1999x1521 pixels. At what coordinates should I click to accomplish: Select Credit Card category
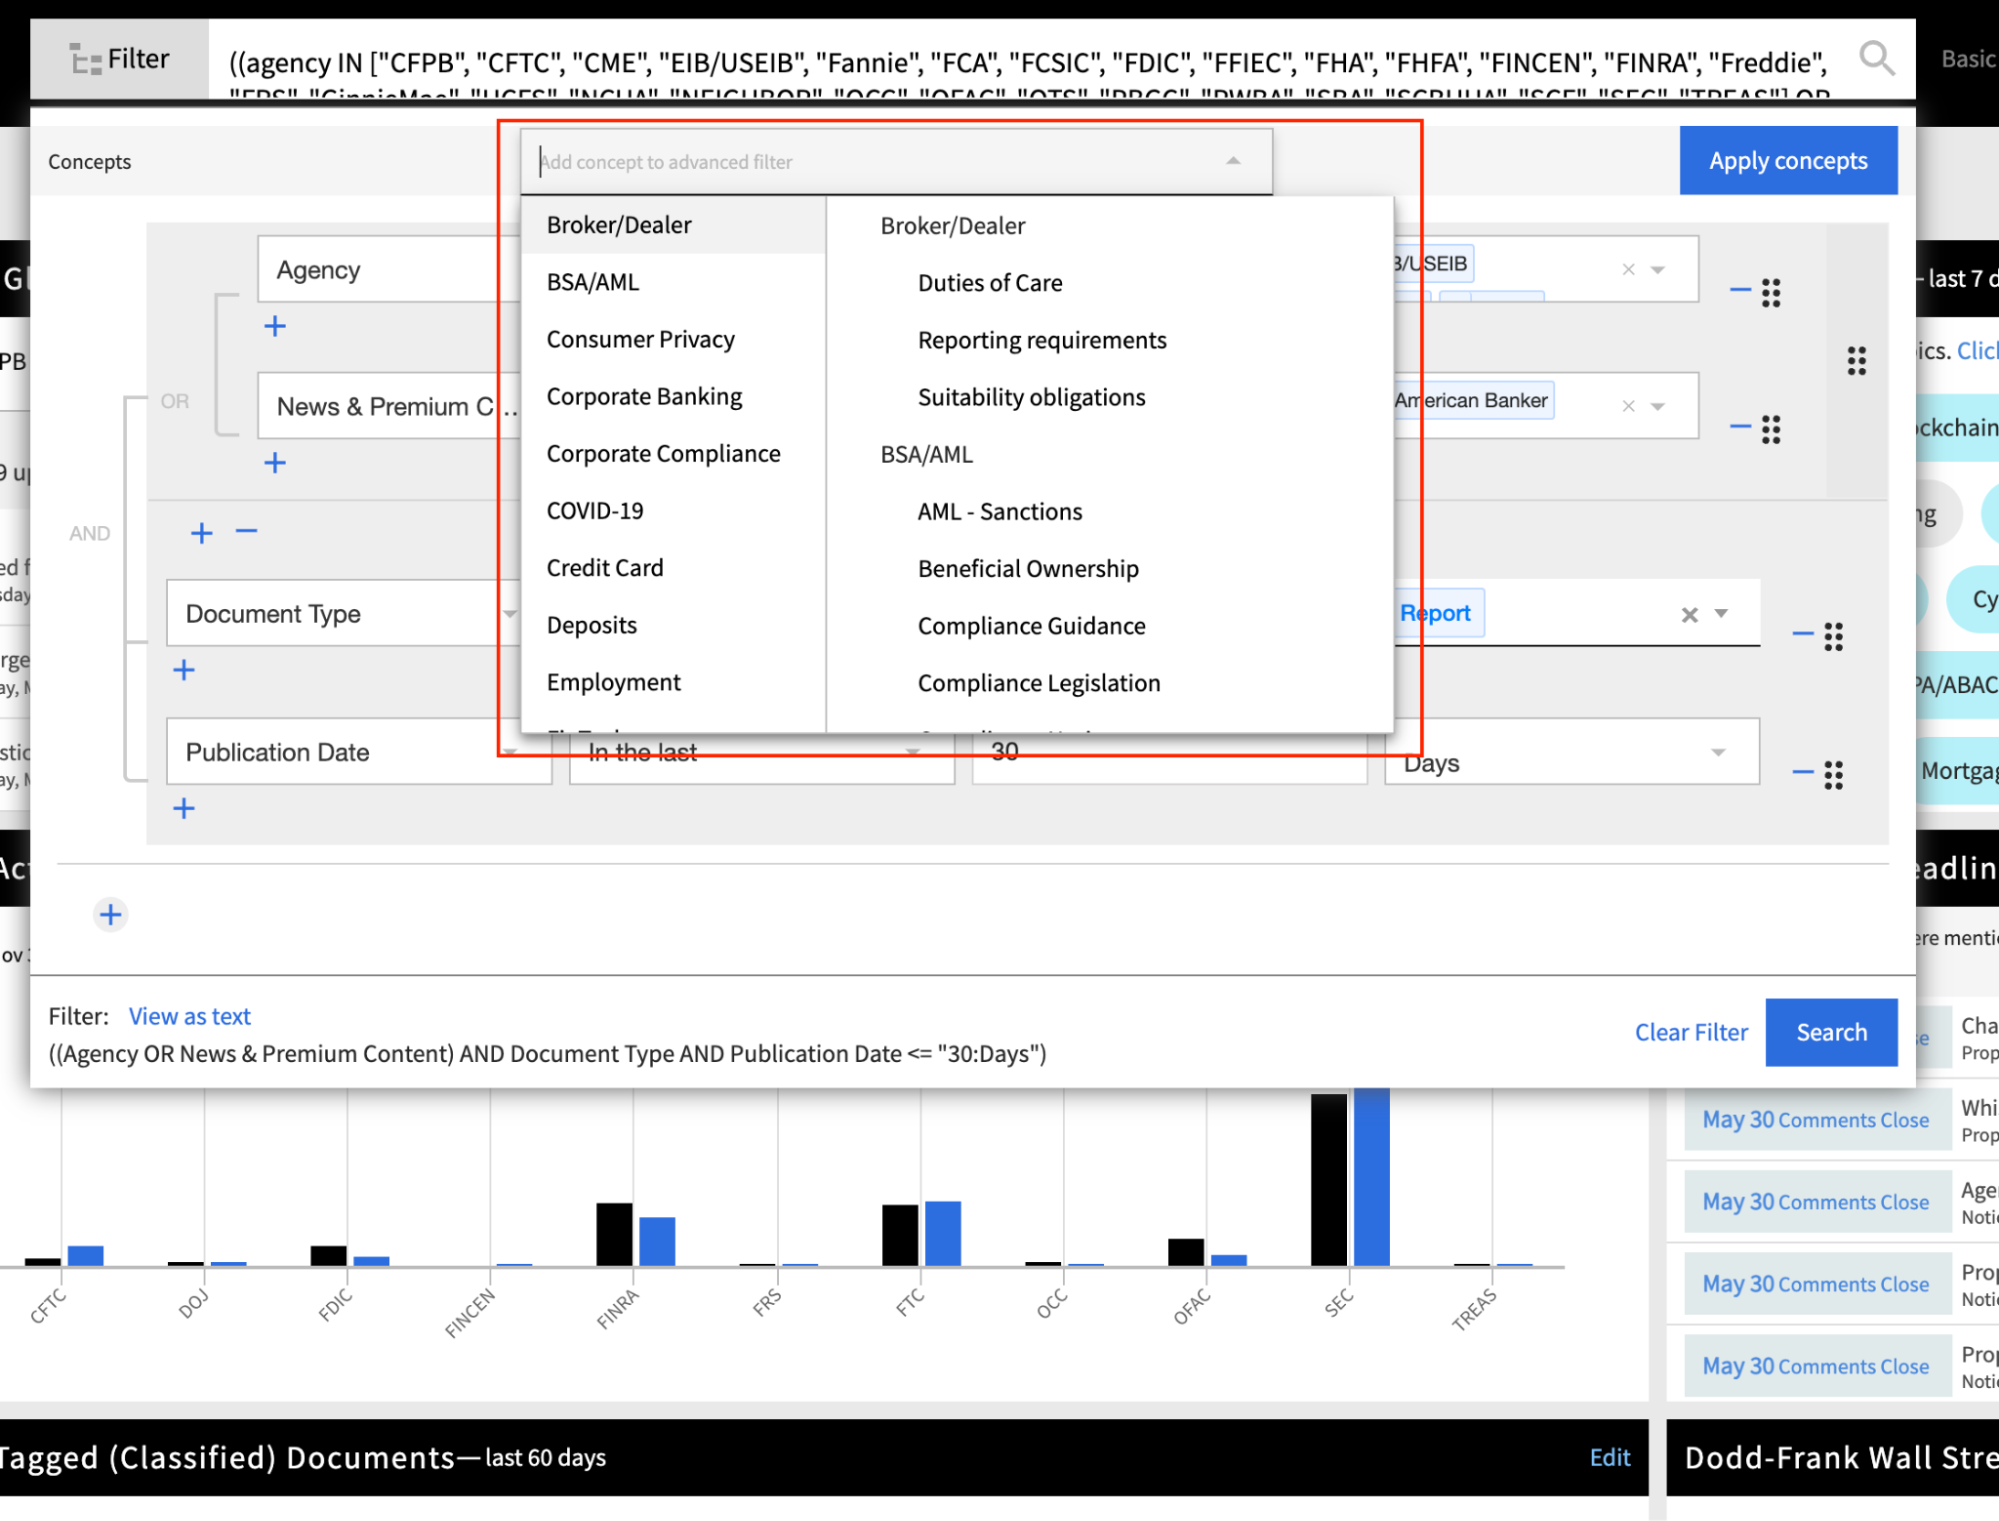[673, 567]
